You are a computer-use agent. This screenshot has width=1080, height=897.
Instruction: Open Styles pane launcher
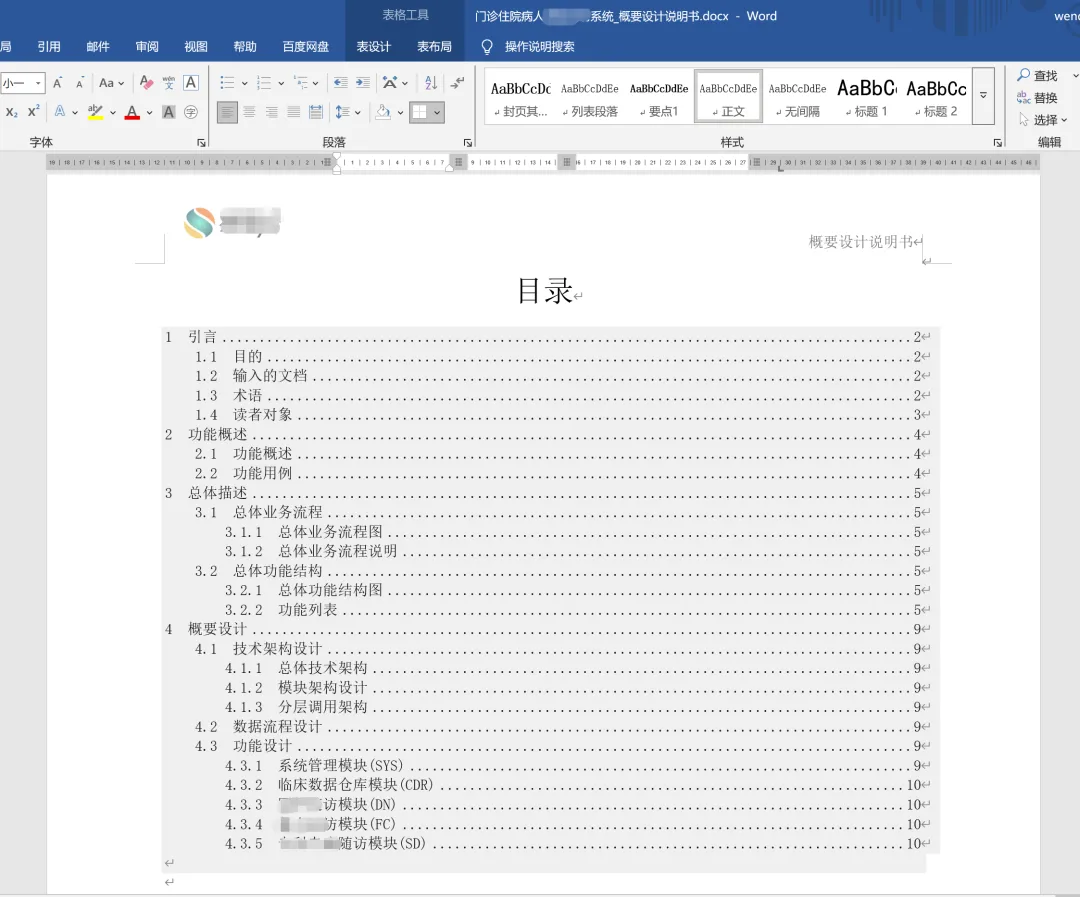coord(997,143)
